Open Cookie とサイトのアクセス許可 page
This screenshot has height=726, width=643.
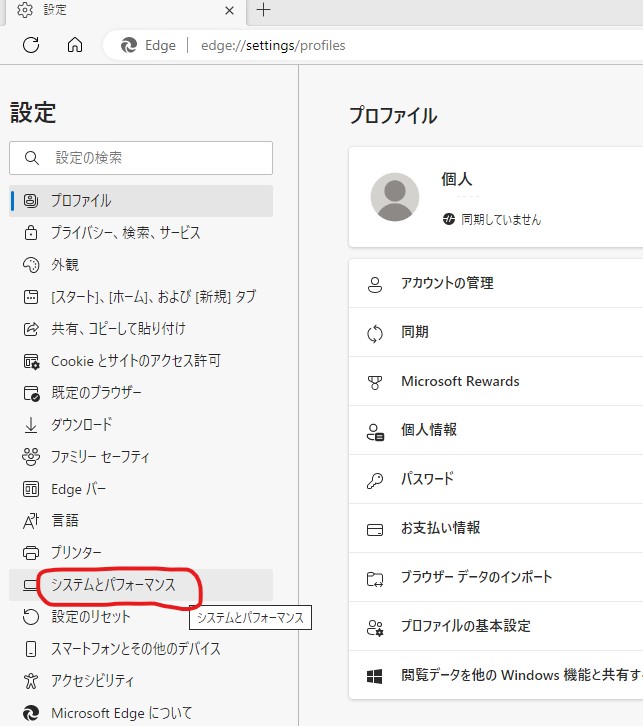[x=141, y=361]
